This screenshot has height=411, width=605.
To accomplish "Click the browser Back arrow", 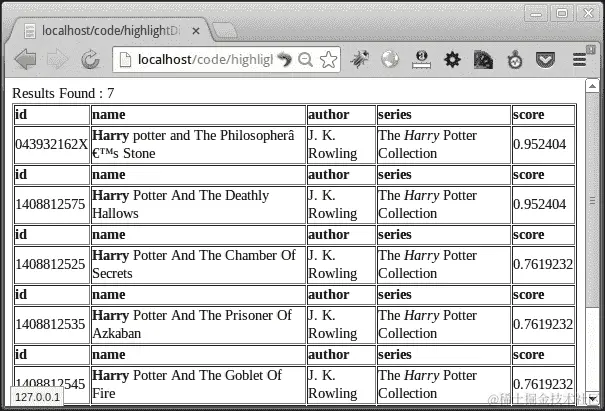I will (25, 59).
